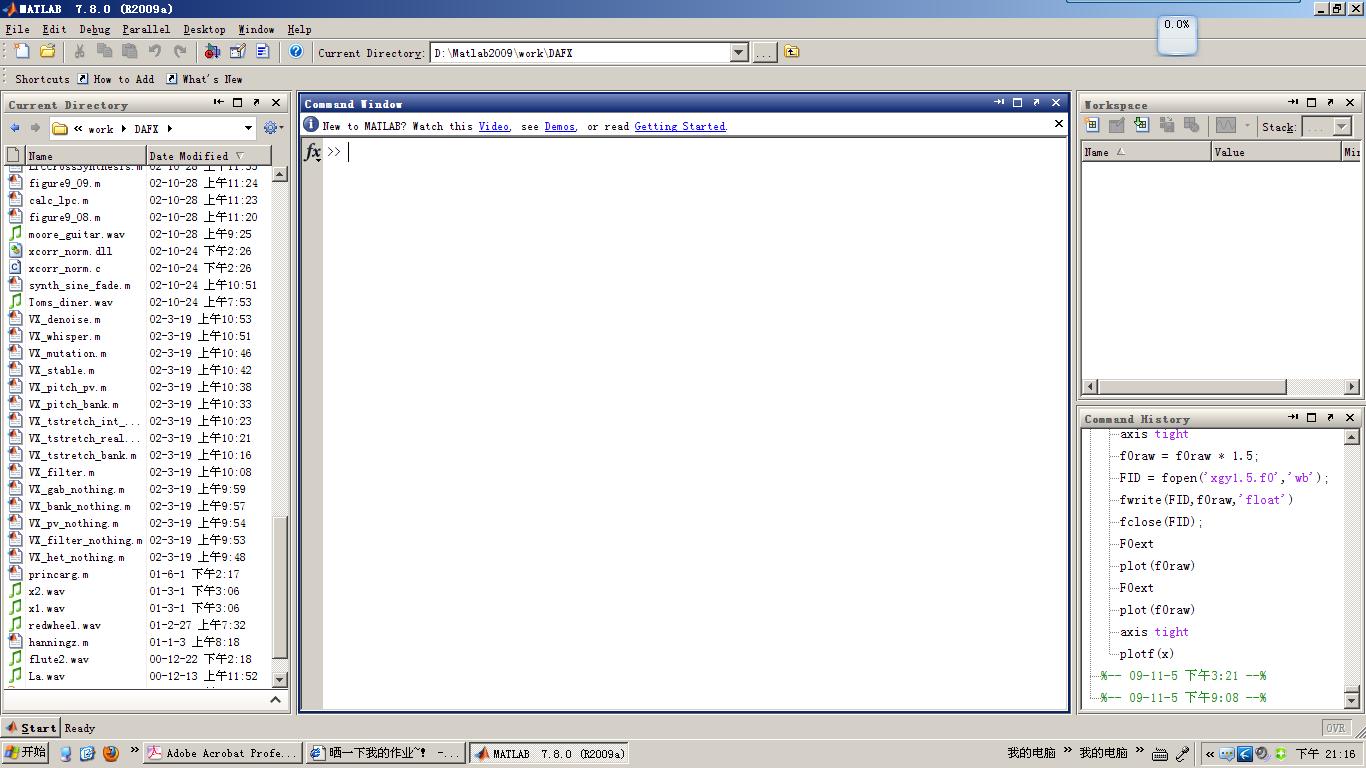The image size is (1366, 768).
Task: Select file hanningz.m
Action: tap(58, 642)
